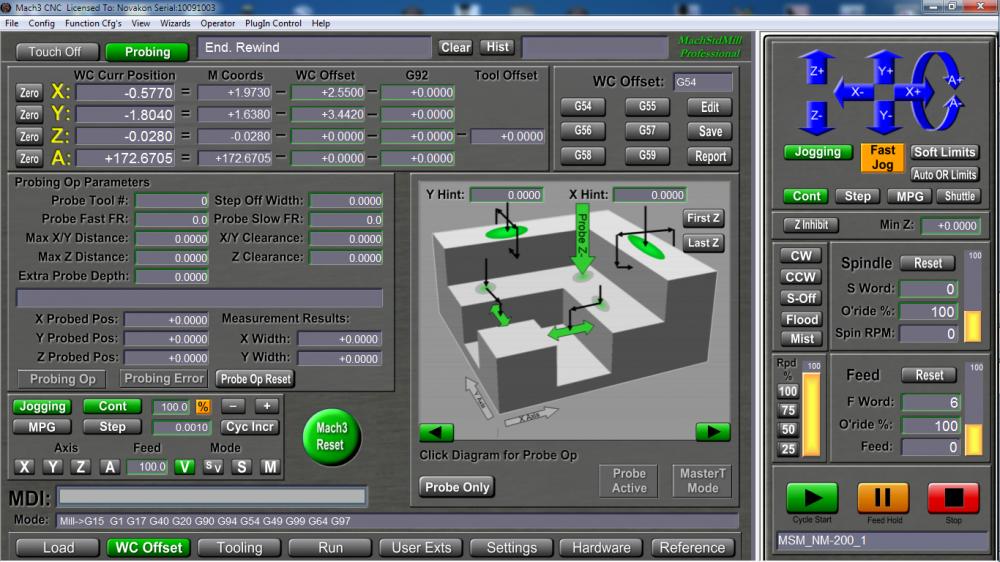Clear the message line
The height and width of the screenshot is (562, 1000).
(455, 47)
